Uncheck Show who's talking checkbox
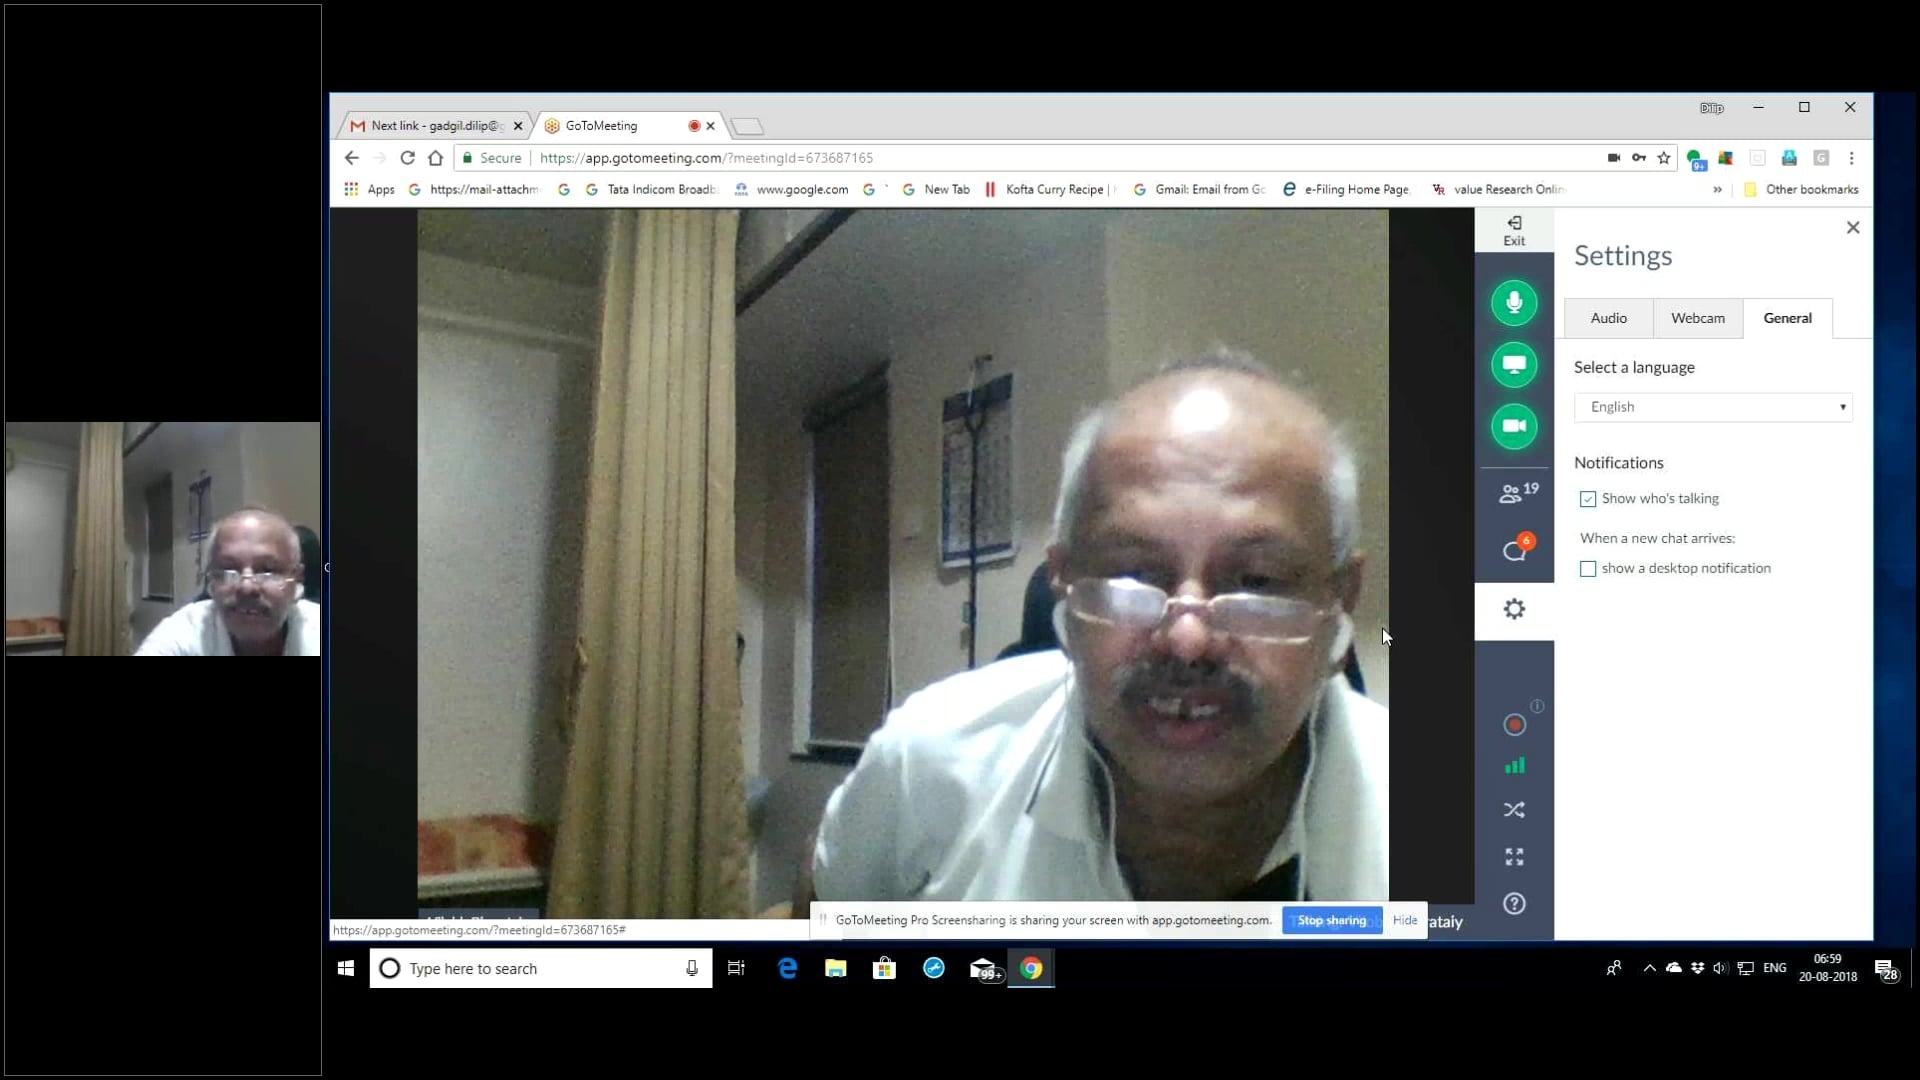 point(1588,499)
